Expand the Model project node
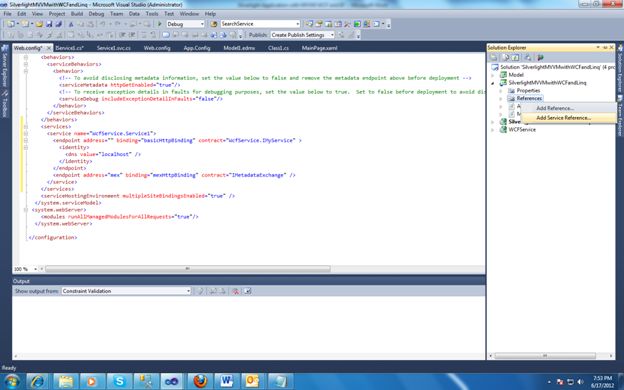This screenshot has width=624, height=390. 493,75
